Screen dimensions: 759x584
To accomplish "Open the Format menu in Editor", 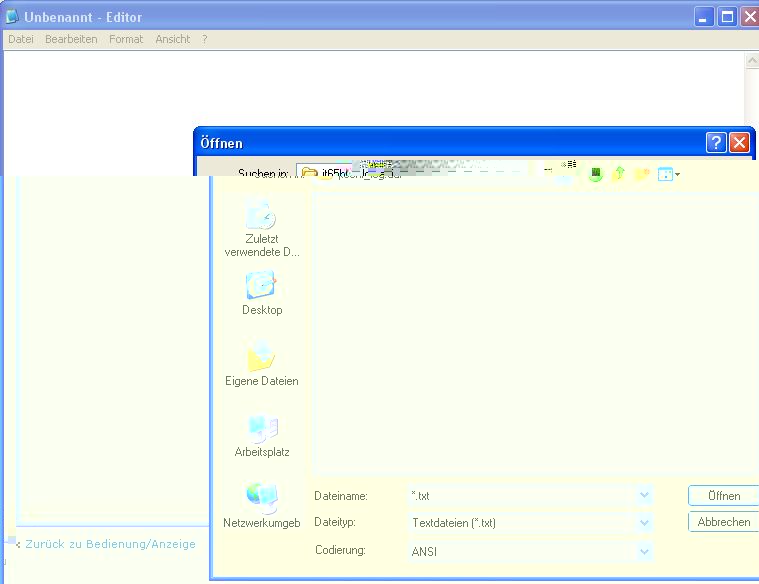I will (x=126, y=39).
